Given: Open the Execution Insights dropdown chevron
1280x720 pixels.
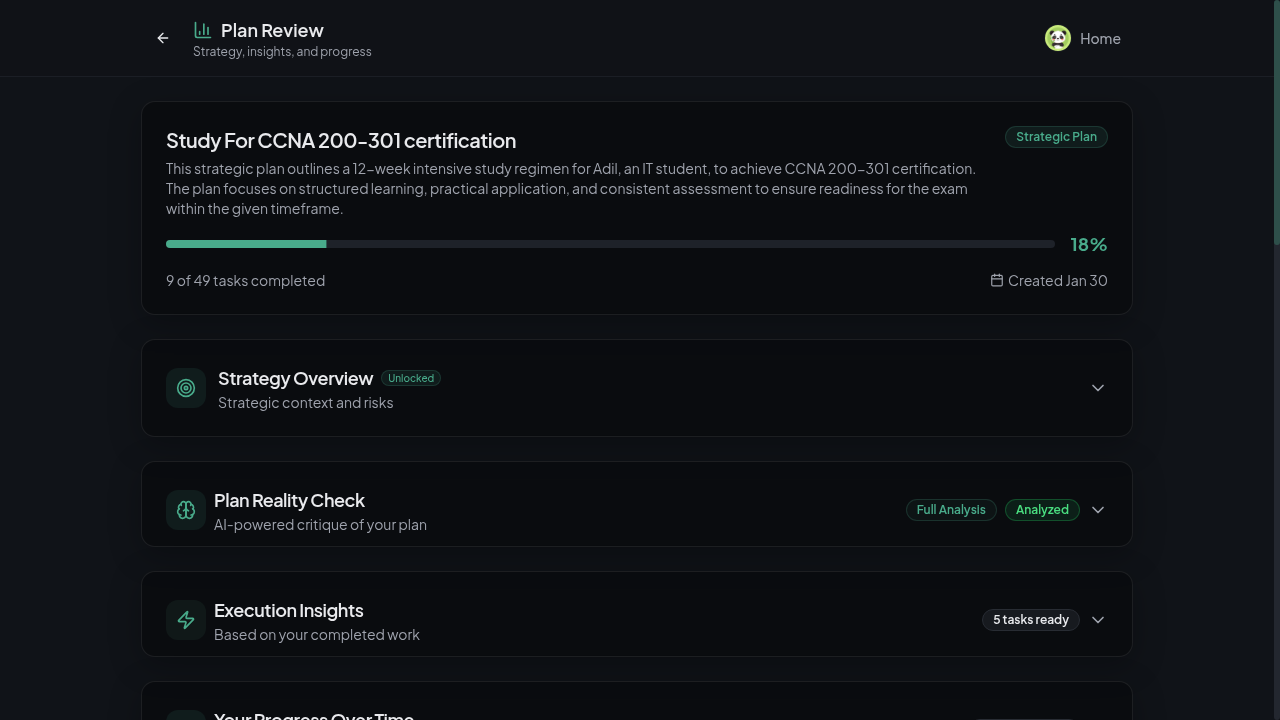Looking at the screenshot, I should (1098, 620).
